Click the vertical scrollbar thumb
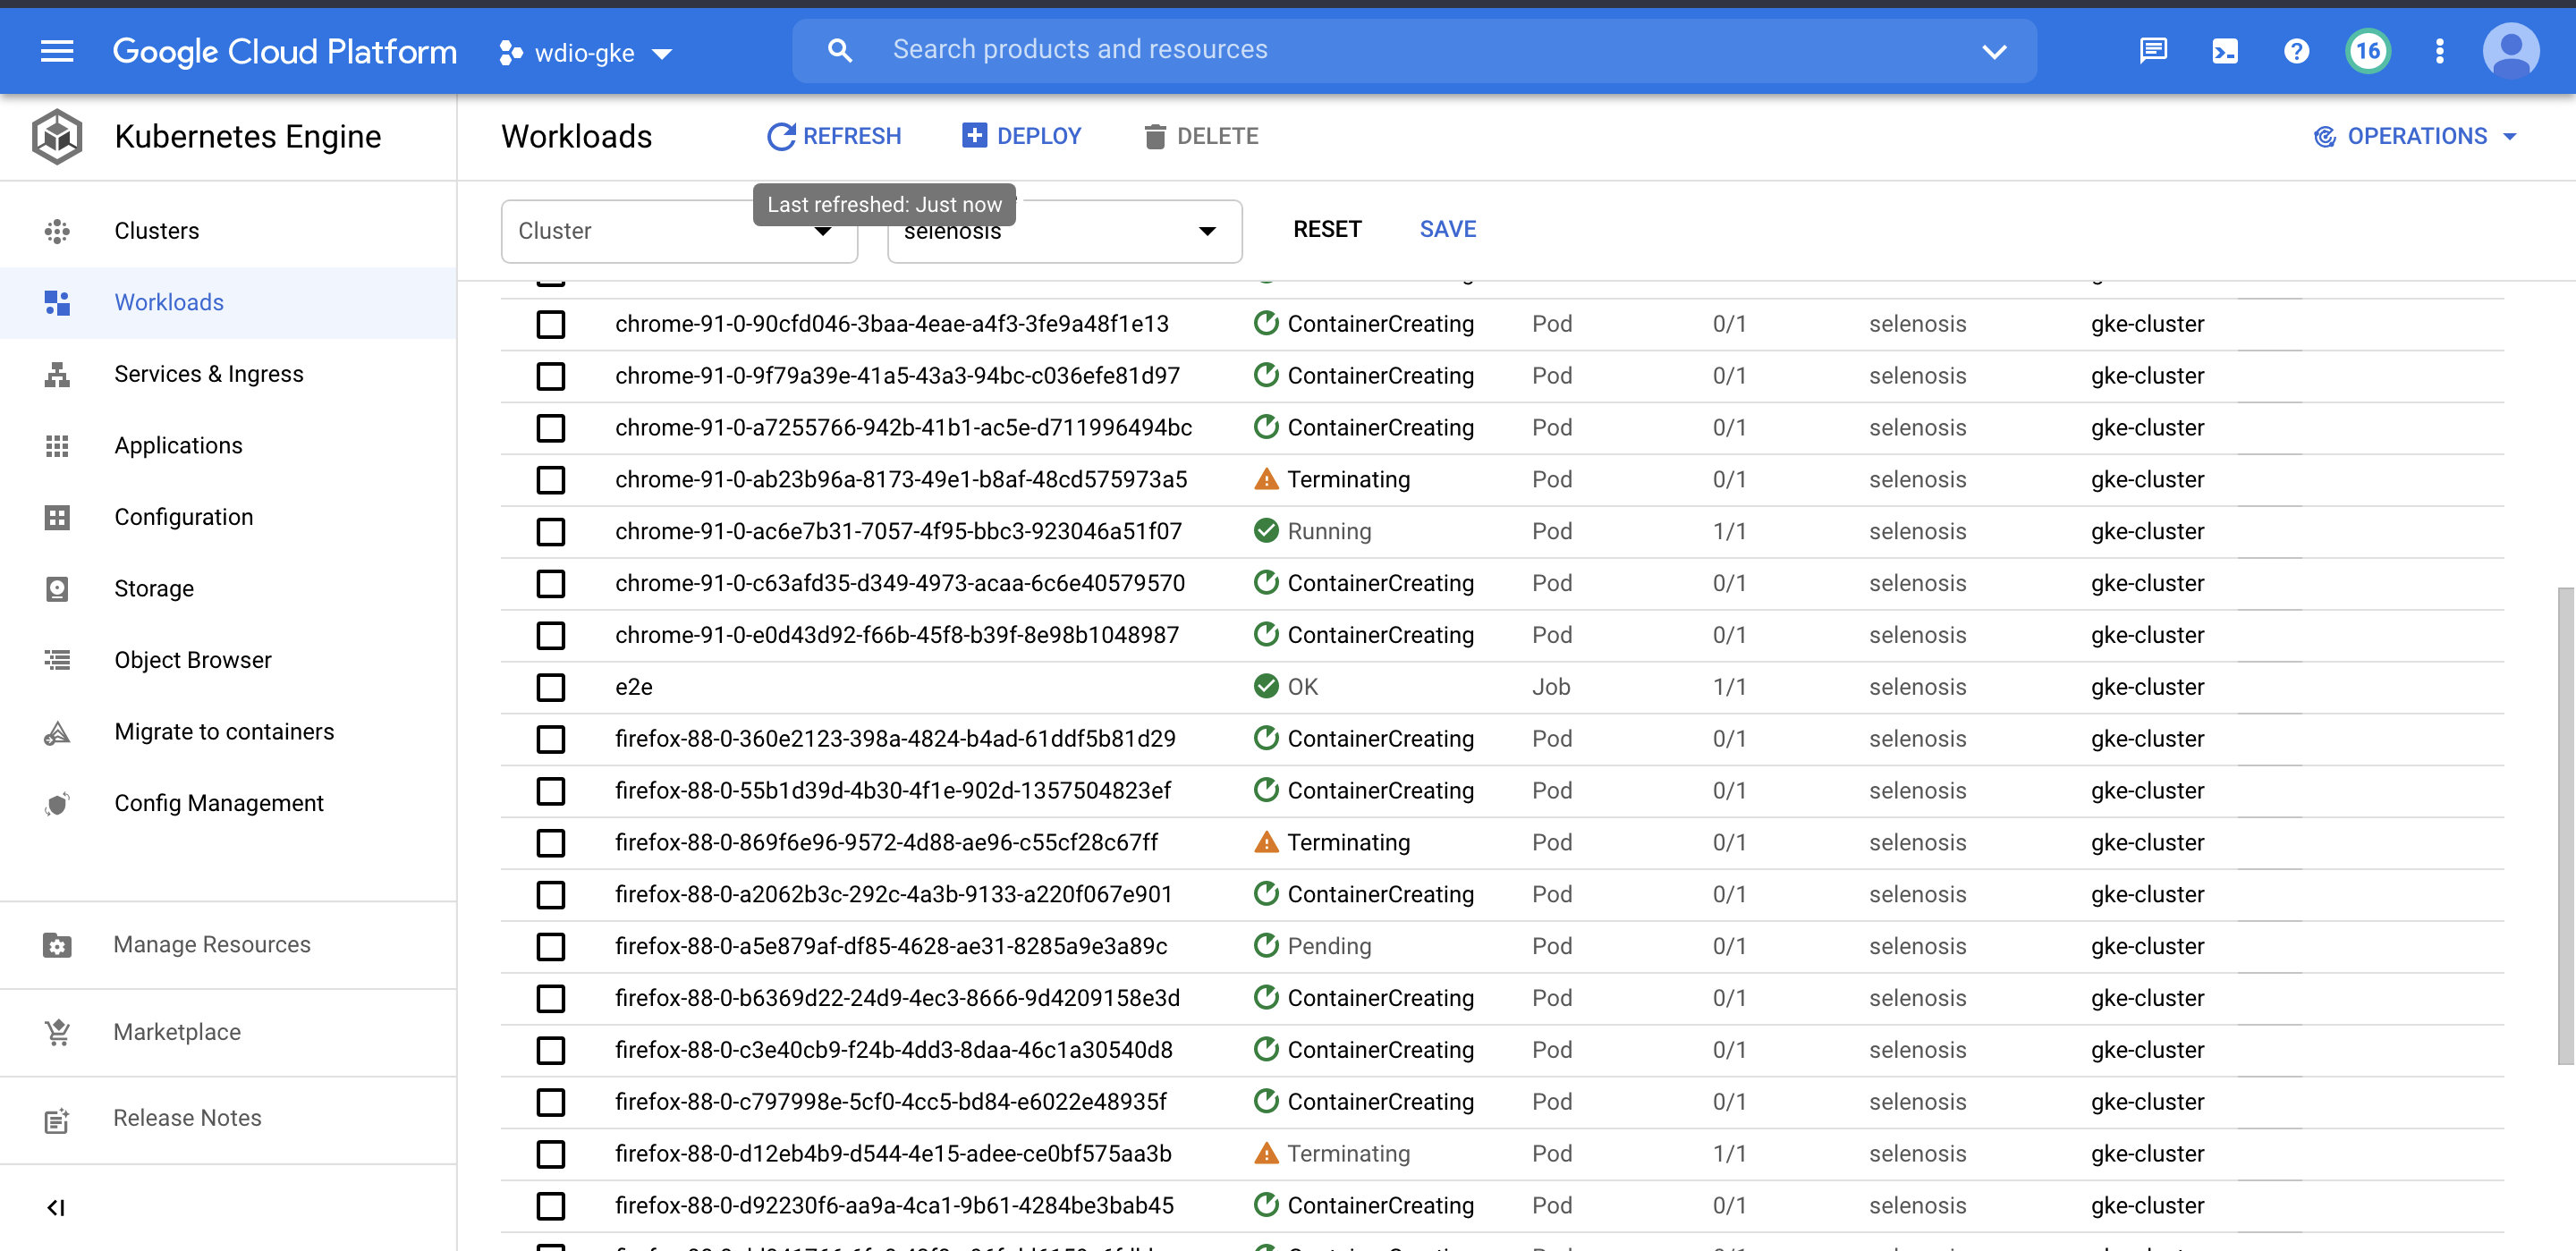The width and height of the screenshot is (2576, 1251). pos(2565,826)
